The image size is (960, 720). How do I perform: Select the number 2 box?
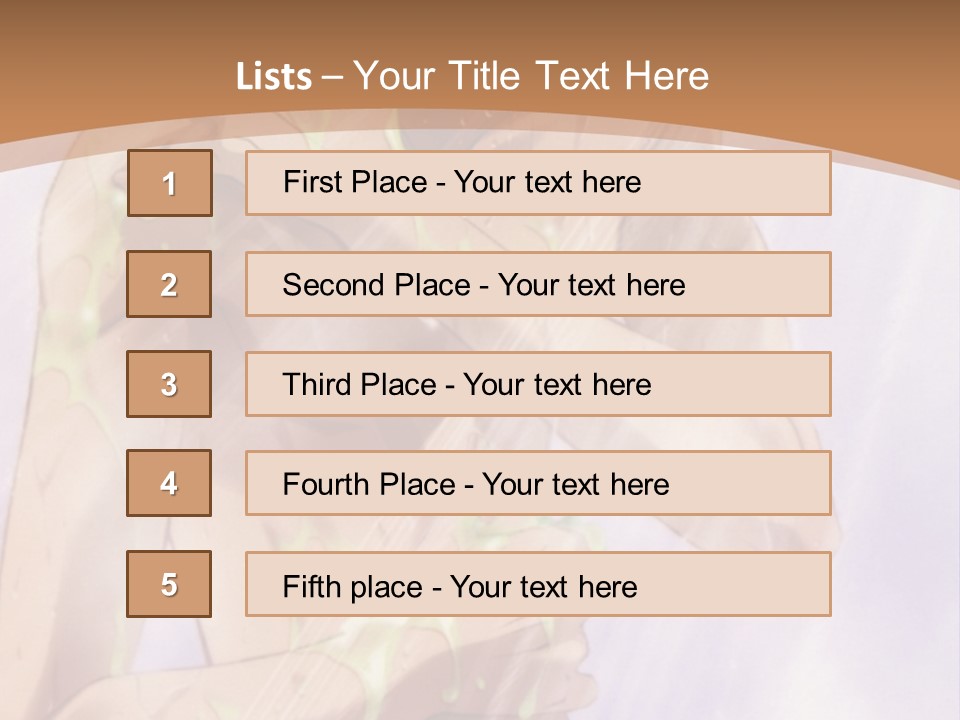(169, 284)
